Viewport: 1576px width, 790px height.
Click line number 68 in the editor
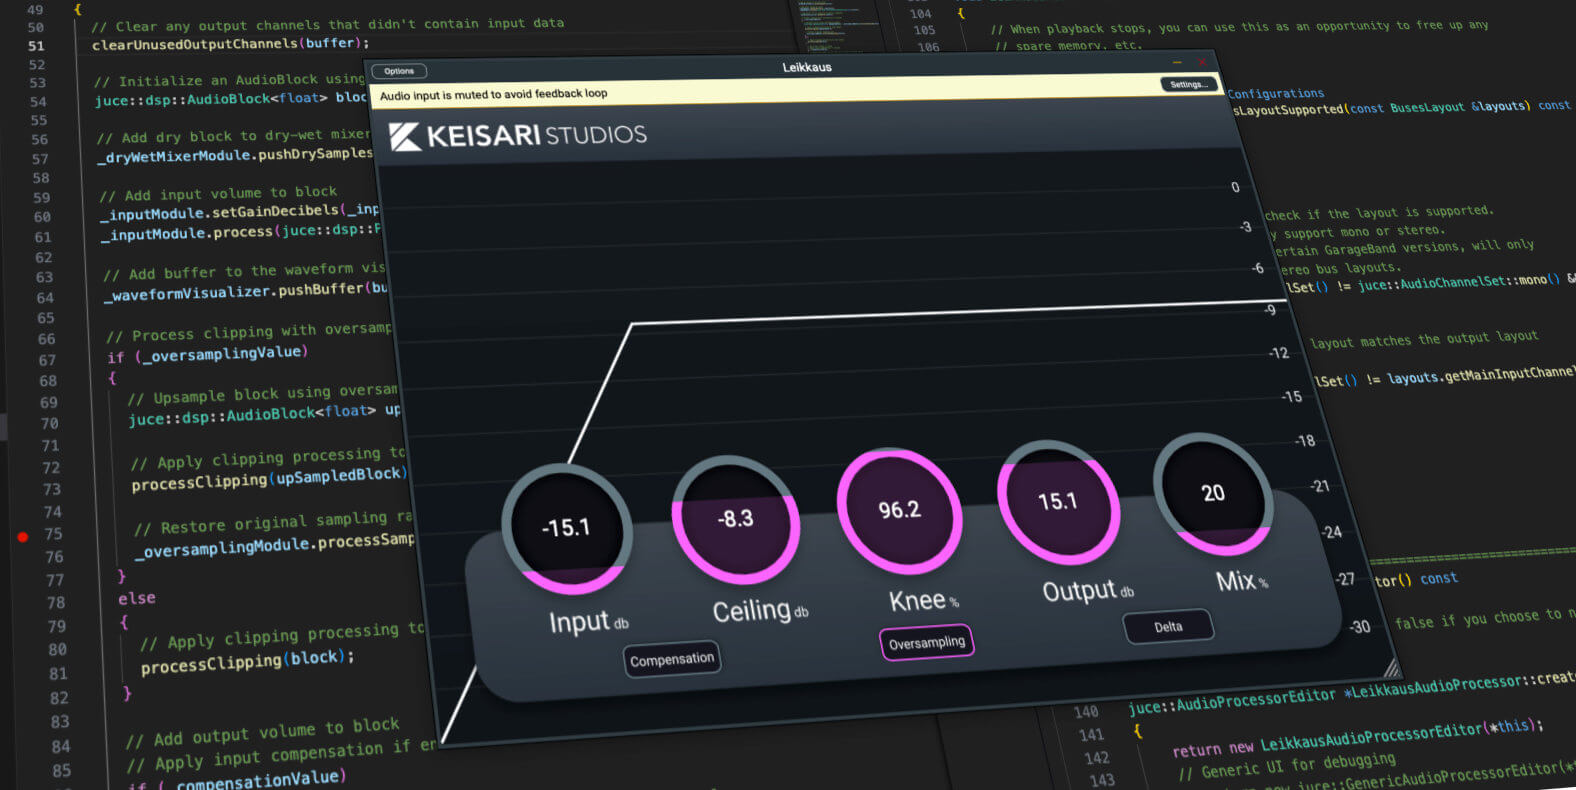48,381
